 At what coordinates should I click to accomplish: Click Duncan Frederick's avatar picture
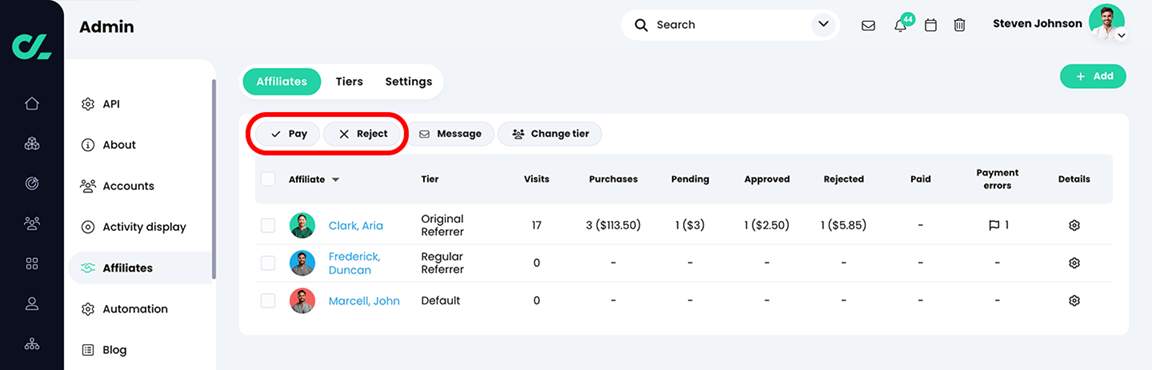[302, 263]
